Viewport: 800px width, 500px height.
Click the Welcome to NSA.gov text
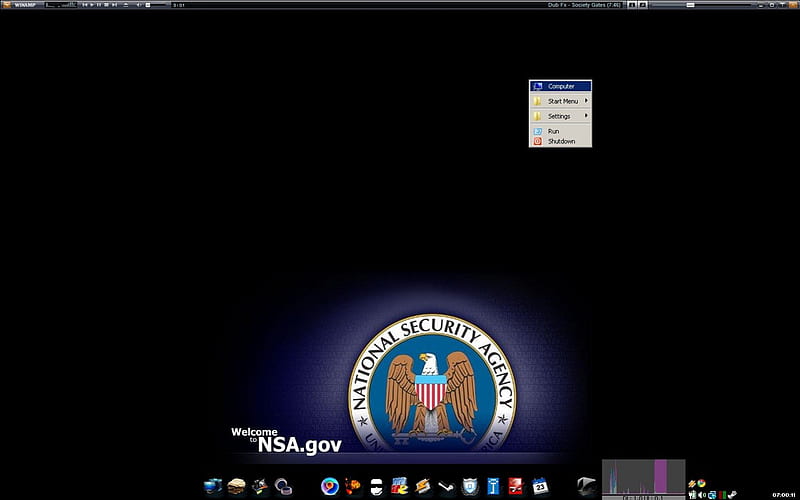286,440
